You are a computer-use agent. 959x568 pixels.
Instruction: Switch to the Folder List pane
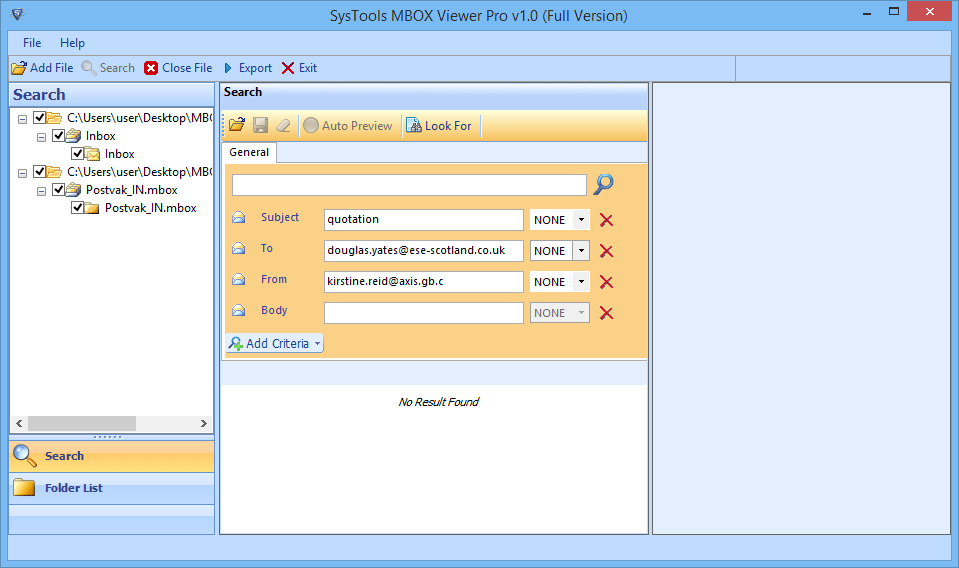[111, 488]
